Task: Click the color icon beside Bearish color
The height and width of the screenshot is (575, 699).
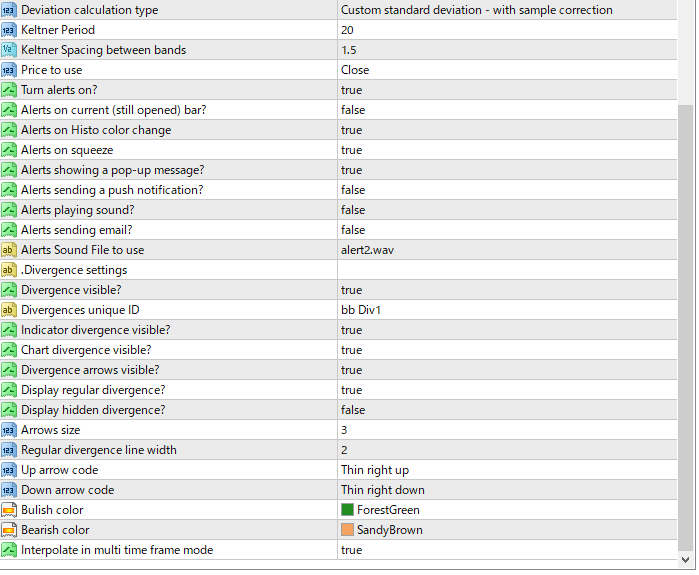Action: (8, 530)
